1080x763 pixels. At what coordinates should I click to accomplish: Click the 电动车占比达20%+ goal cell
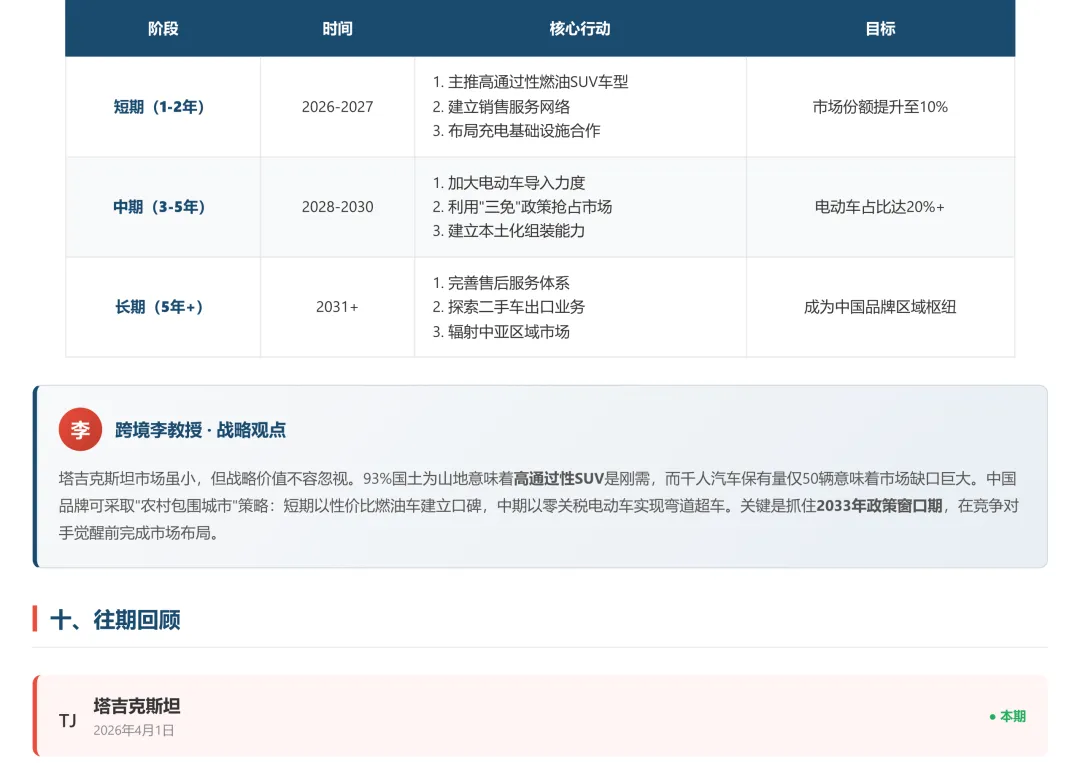pos(880,207)
